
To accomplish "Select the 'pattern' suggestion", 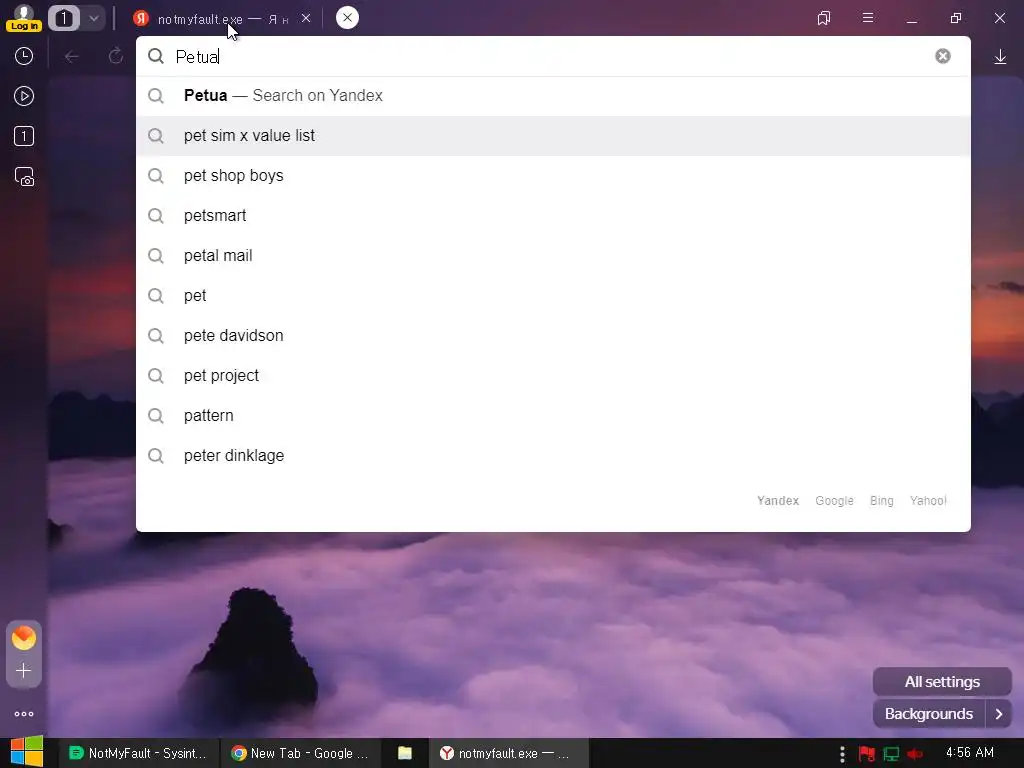I will (553, 415).
